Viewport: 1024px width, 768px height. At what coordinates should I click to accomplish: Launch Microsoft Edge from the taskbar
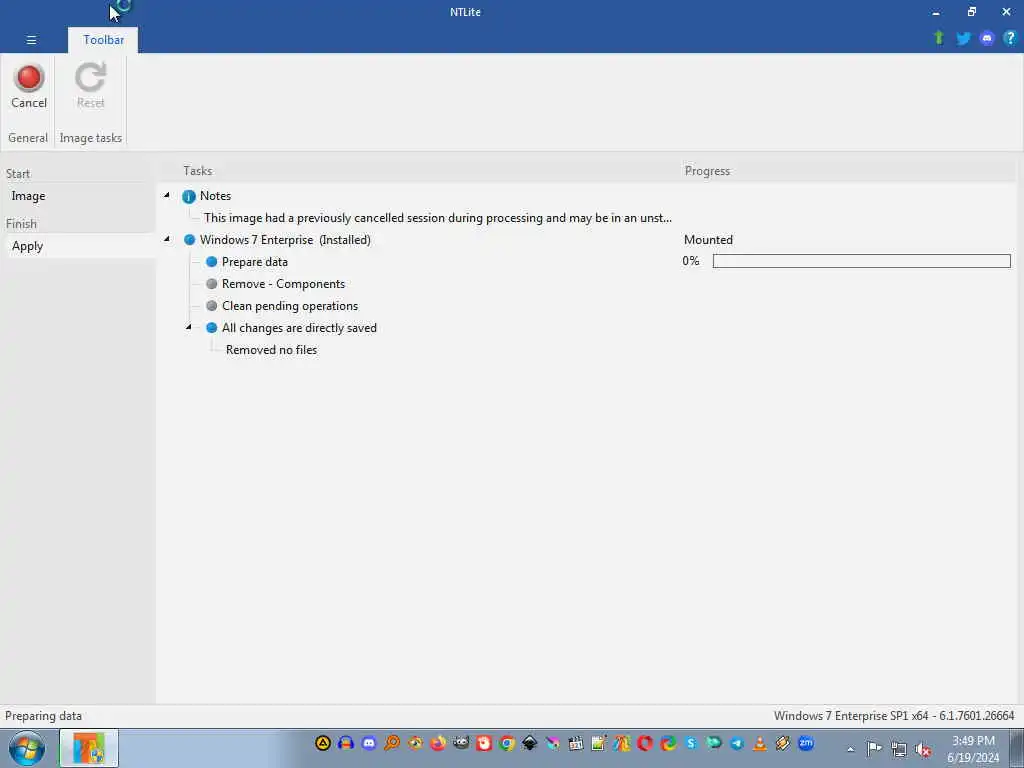(668, 743)
